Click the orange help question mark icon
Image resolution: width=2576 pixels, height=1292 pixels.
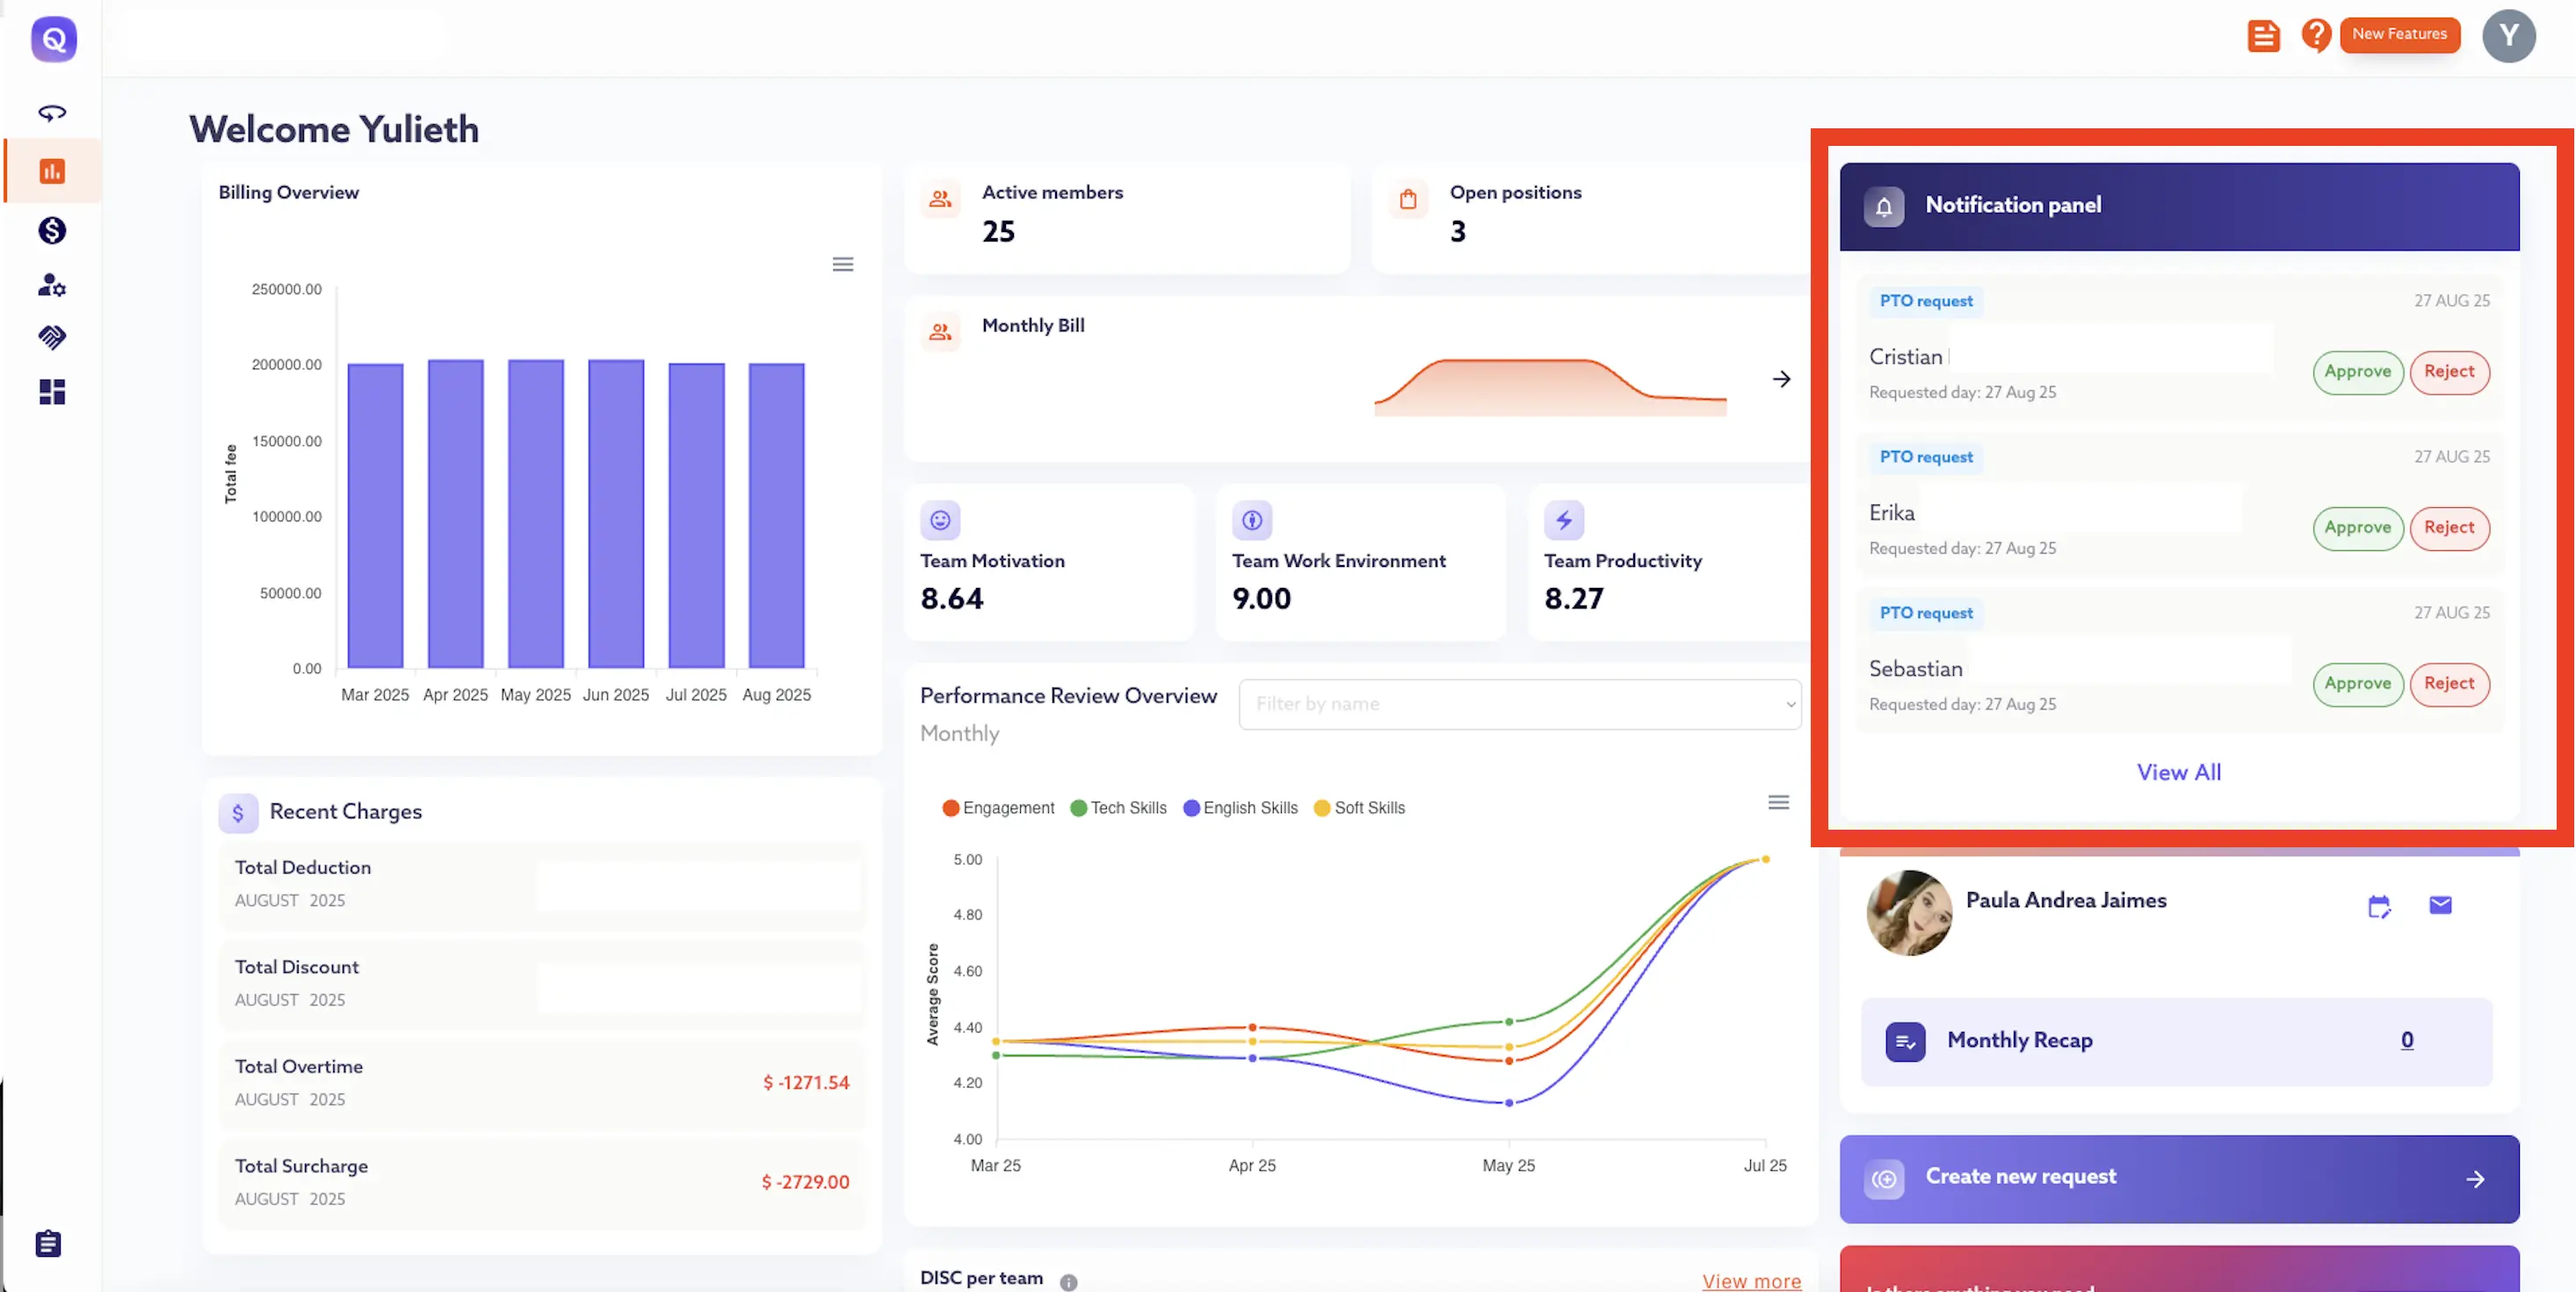(x=2315, y=35)
